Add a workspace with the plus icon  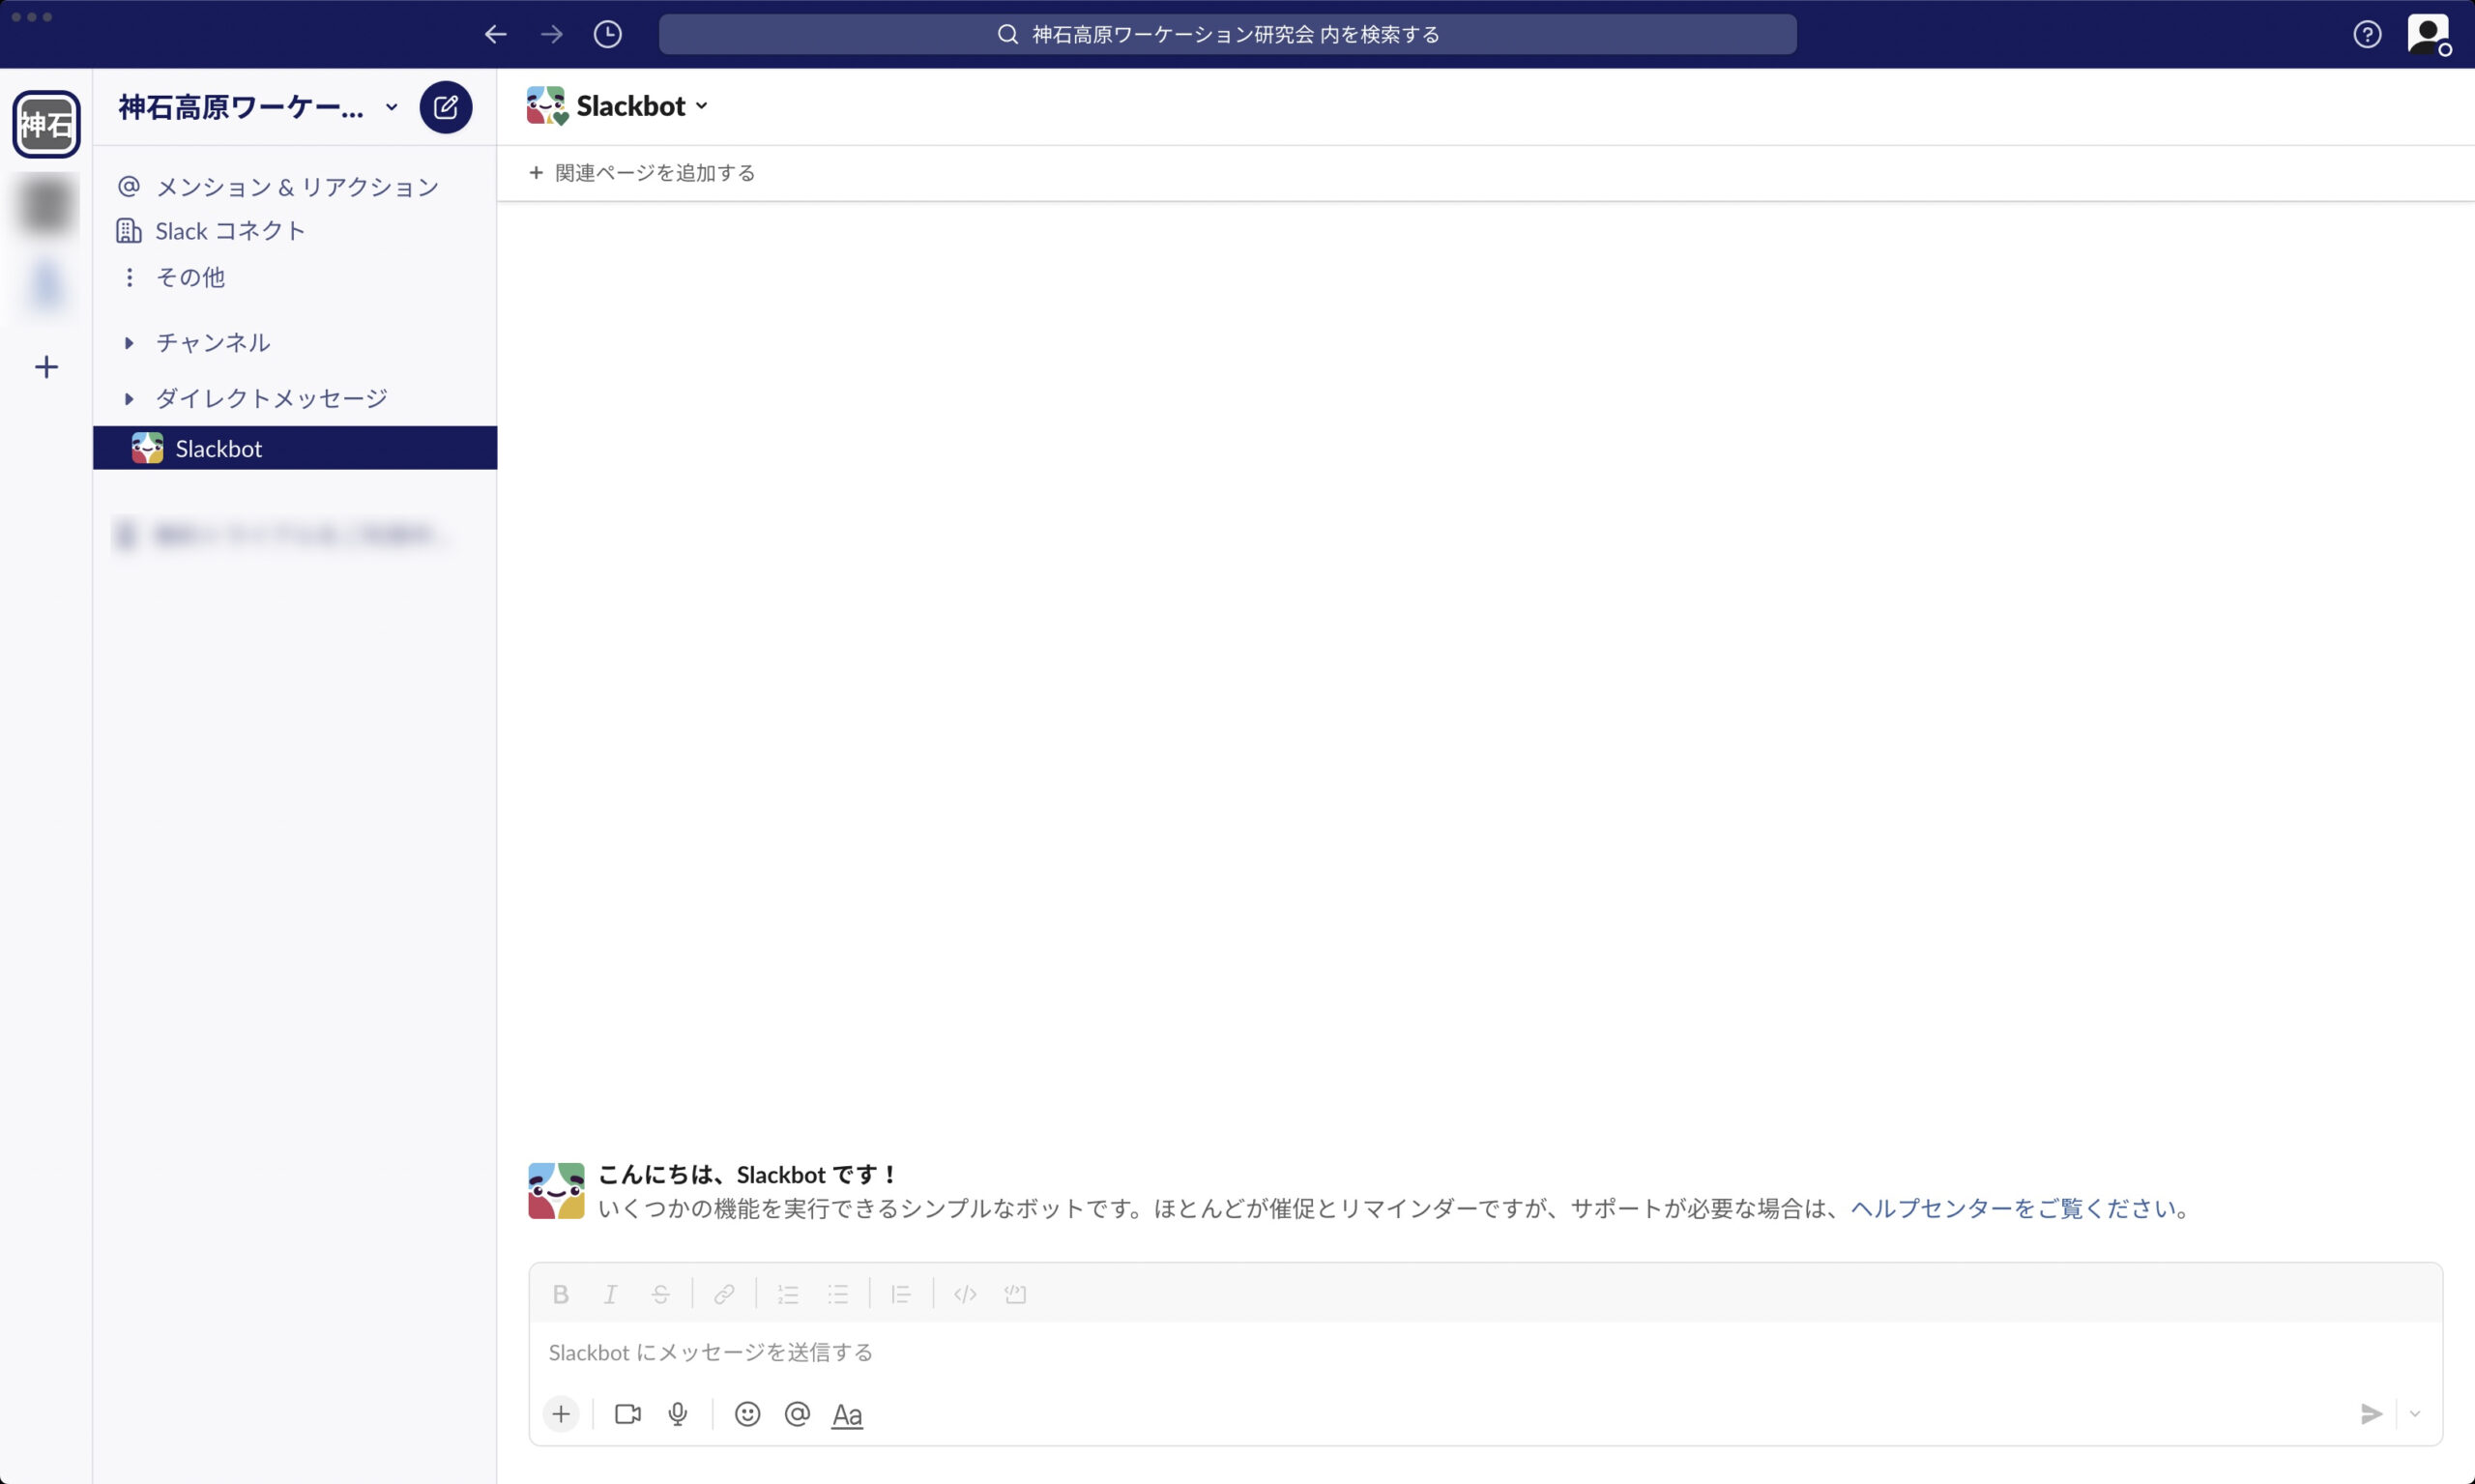click(46, 367)
